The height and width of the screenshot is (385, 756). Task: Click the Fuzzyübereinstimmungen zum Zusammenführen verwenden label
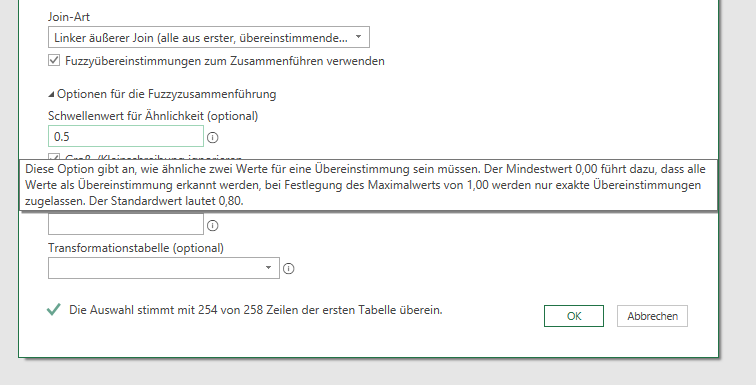click(x=225, y=61)
